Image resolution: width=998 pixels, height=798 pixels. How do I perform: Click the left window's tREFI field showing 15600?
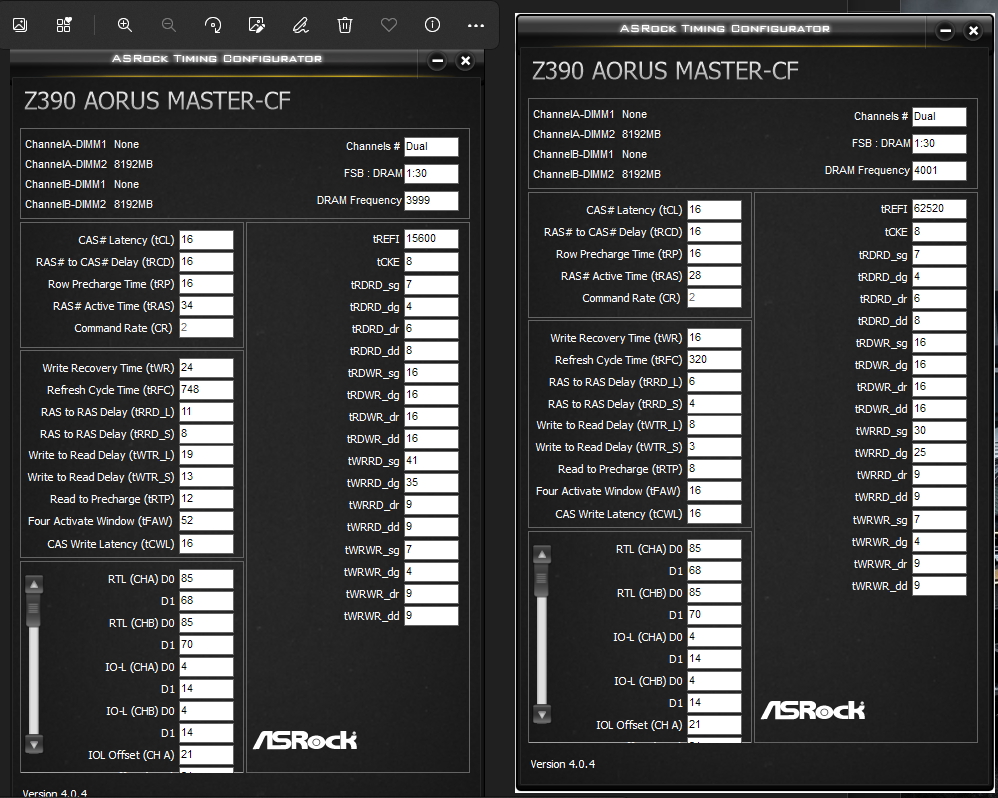tap(431, 239)
